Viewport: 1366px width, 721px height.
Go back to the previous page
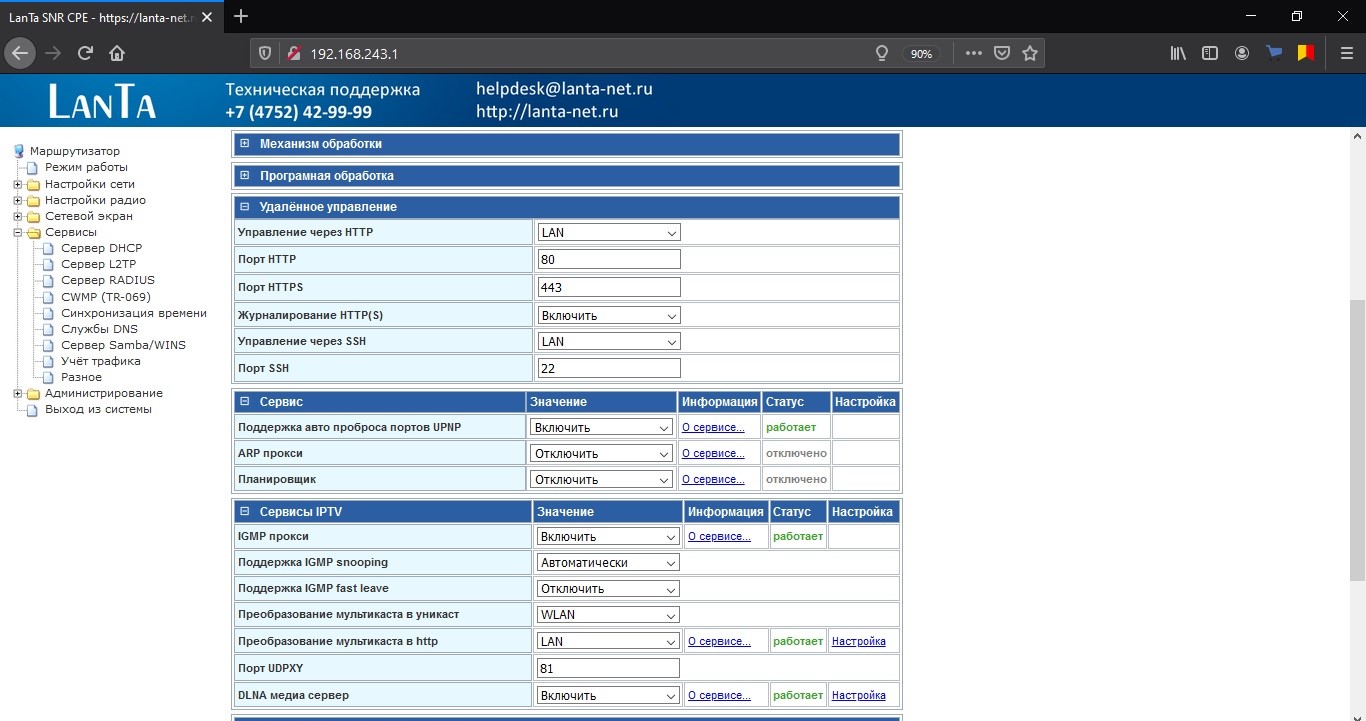click(x=21, y=53)
